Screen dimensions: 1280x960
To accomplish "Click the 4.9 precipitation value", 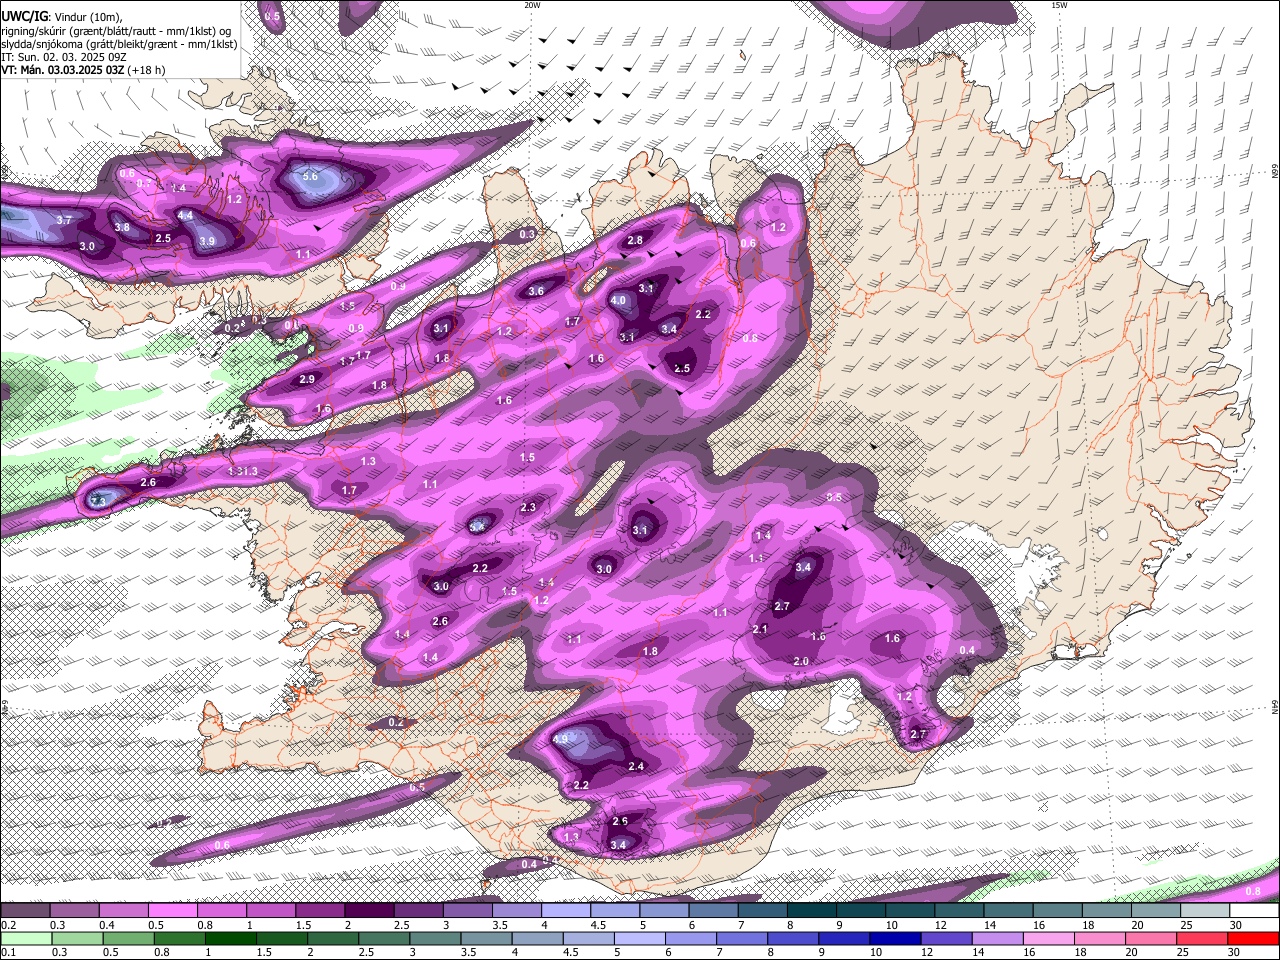I will [x=560, y=739].
